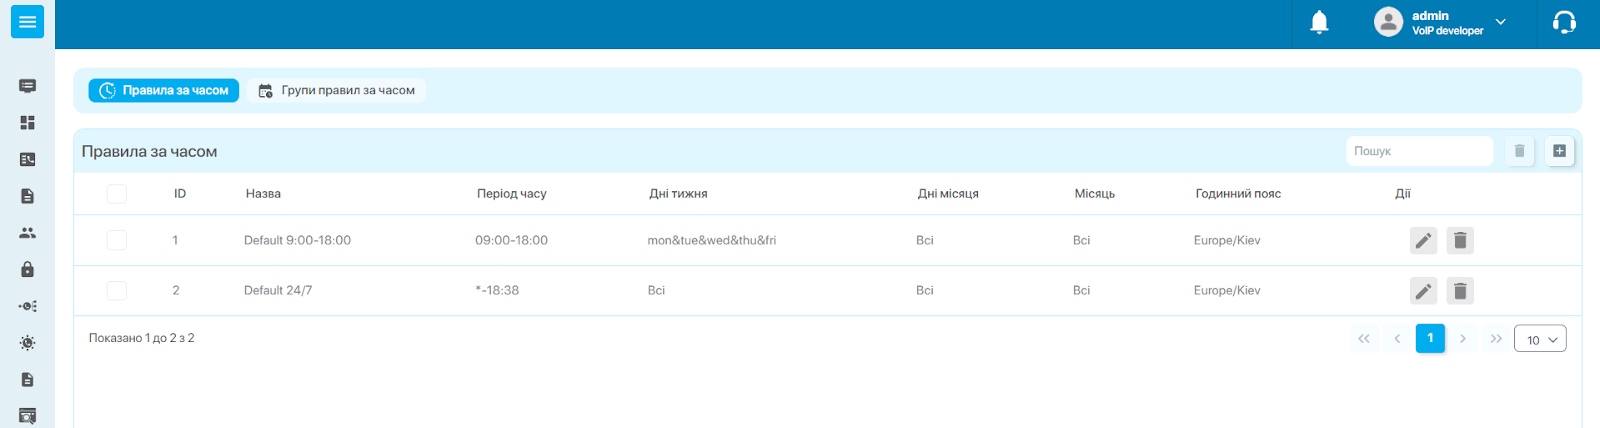1600x428 pixels.
Task: Click the headset support icon
Action: [1564, 22]
